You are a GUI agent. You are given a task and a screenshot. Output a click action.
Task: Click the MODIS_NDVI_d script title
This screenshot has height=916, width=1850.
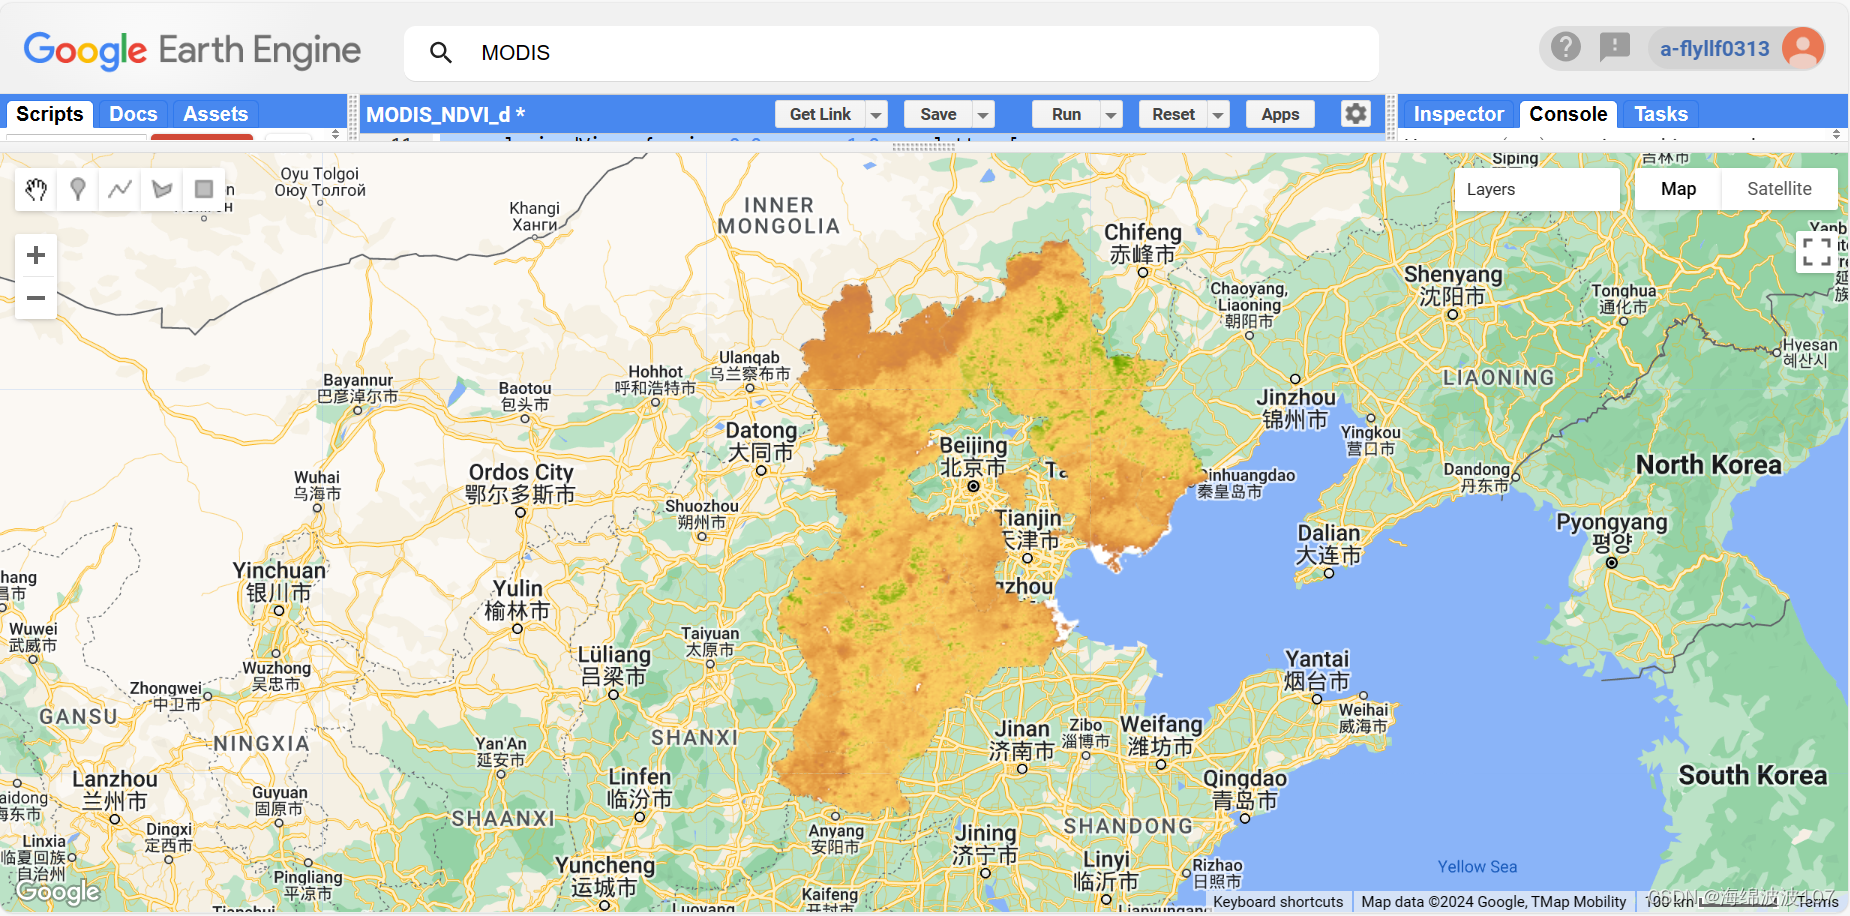point(445,114)
